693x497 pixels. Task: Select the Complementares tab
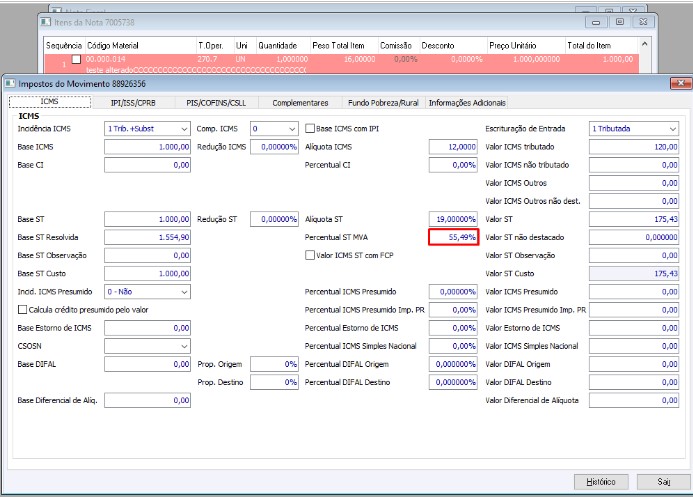tap(300, 103)
